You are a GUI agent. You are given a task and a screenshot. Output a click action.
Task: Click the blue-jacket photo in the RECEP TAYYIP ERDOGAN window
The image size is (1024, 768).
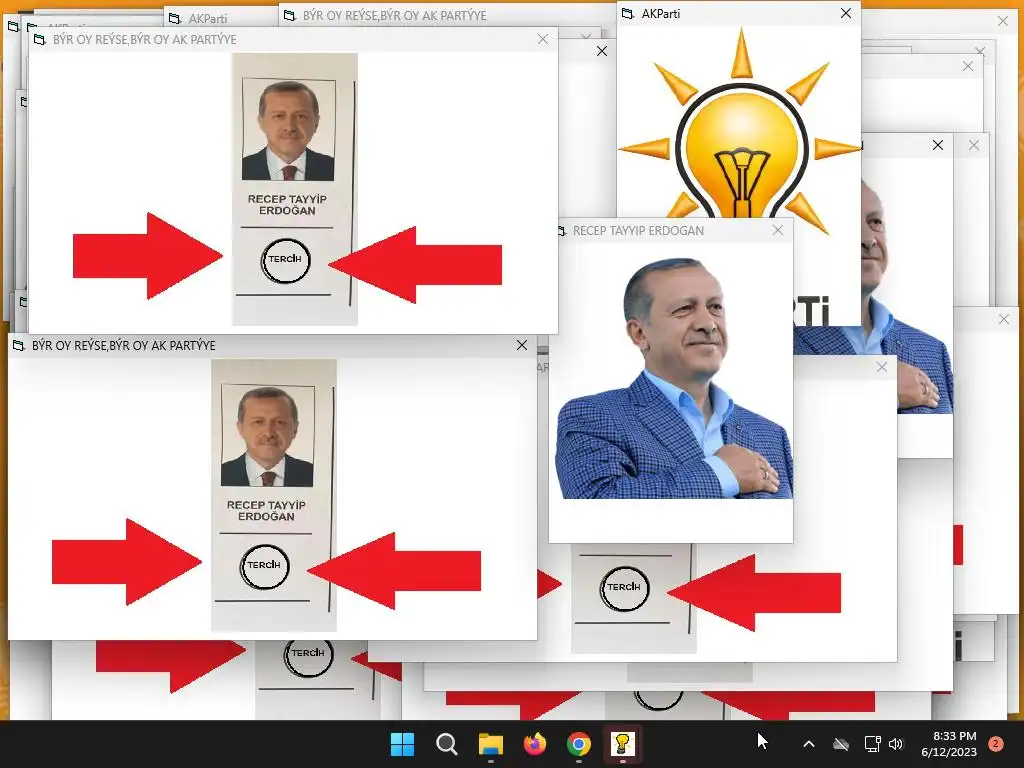point(674,378)
